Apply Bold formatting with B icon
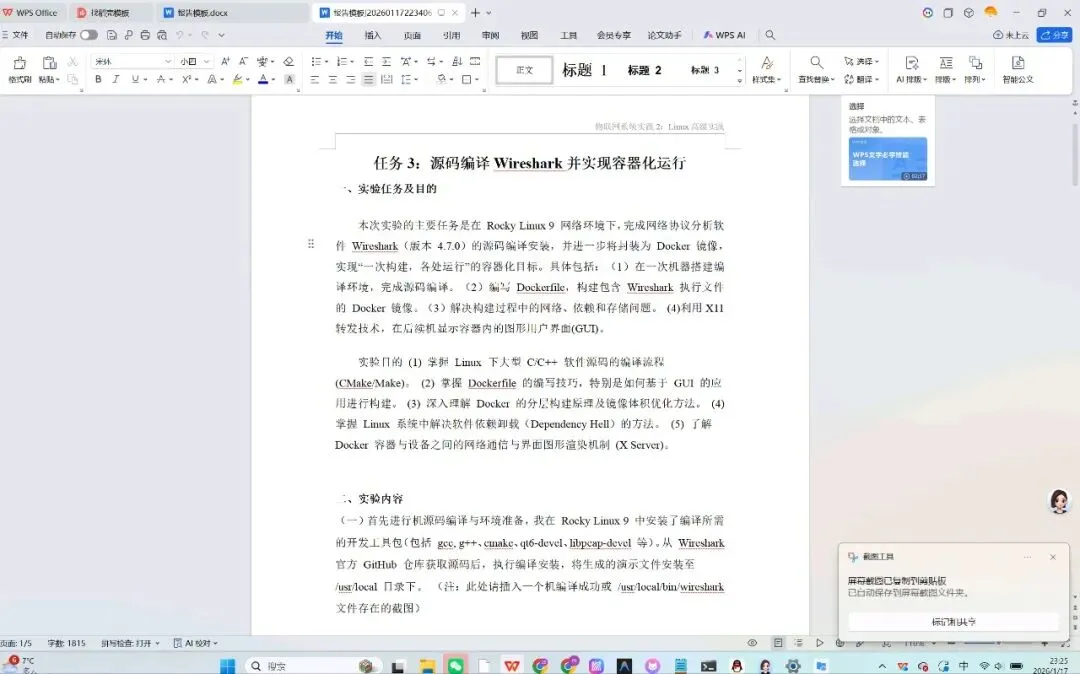 98,79
